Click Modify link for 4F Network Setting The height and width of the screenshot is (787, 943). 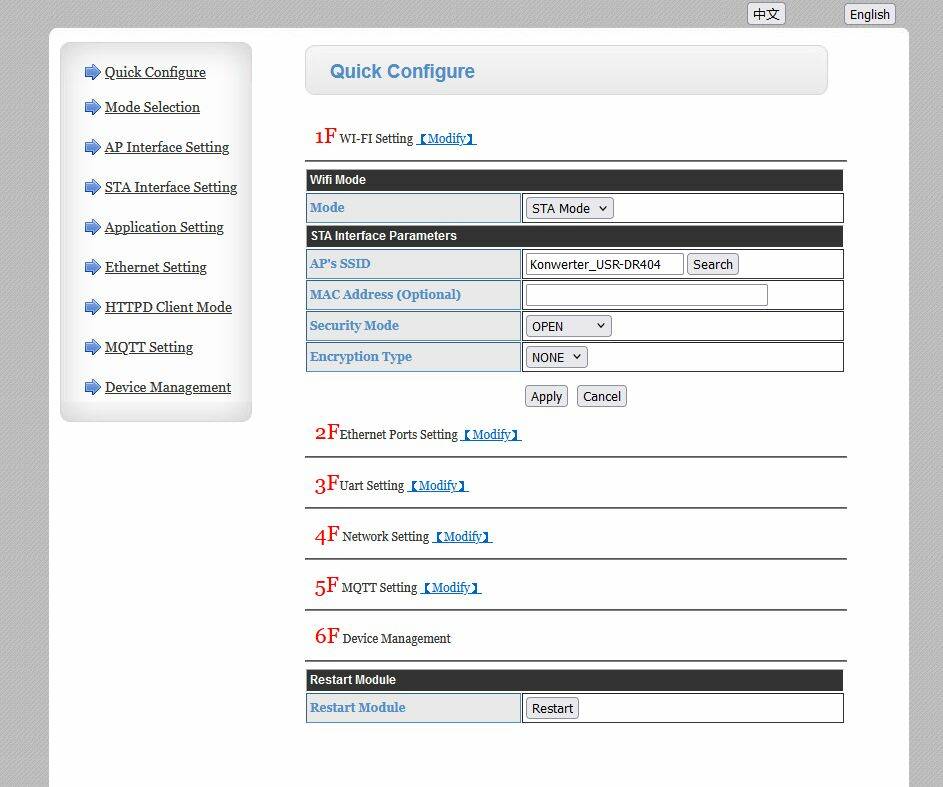pyautogui.click(x=462, y=537)
